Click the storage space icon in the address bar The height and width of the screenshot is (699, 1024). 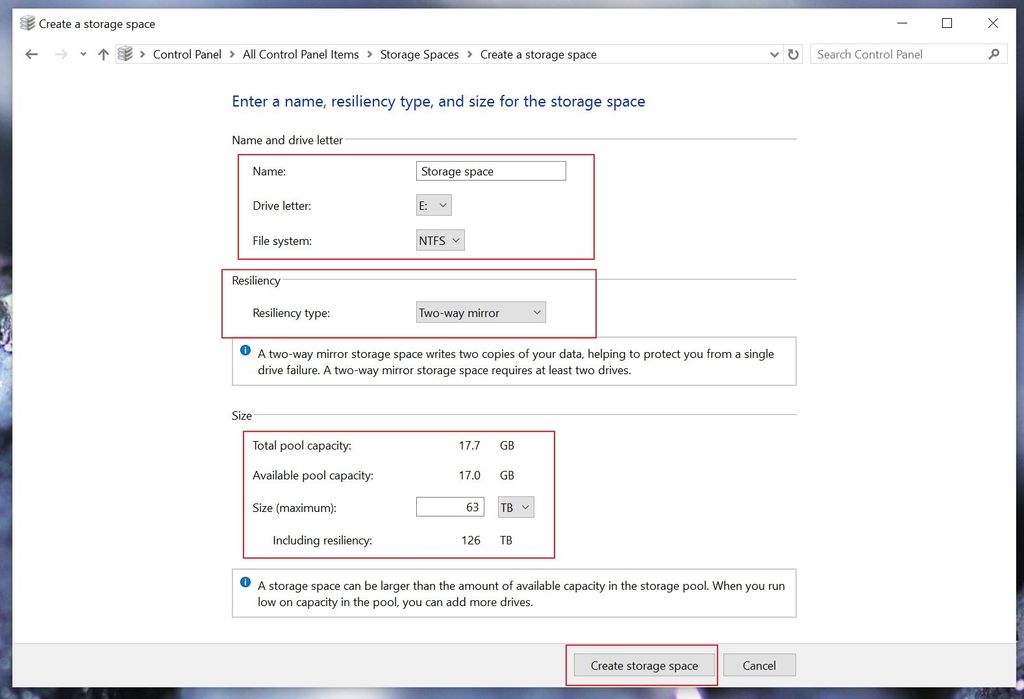coord(125,54)
